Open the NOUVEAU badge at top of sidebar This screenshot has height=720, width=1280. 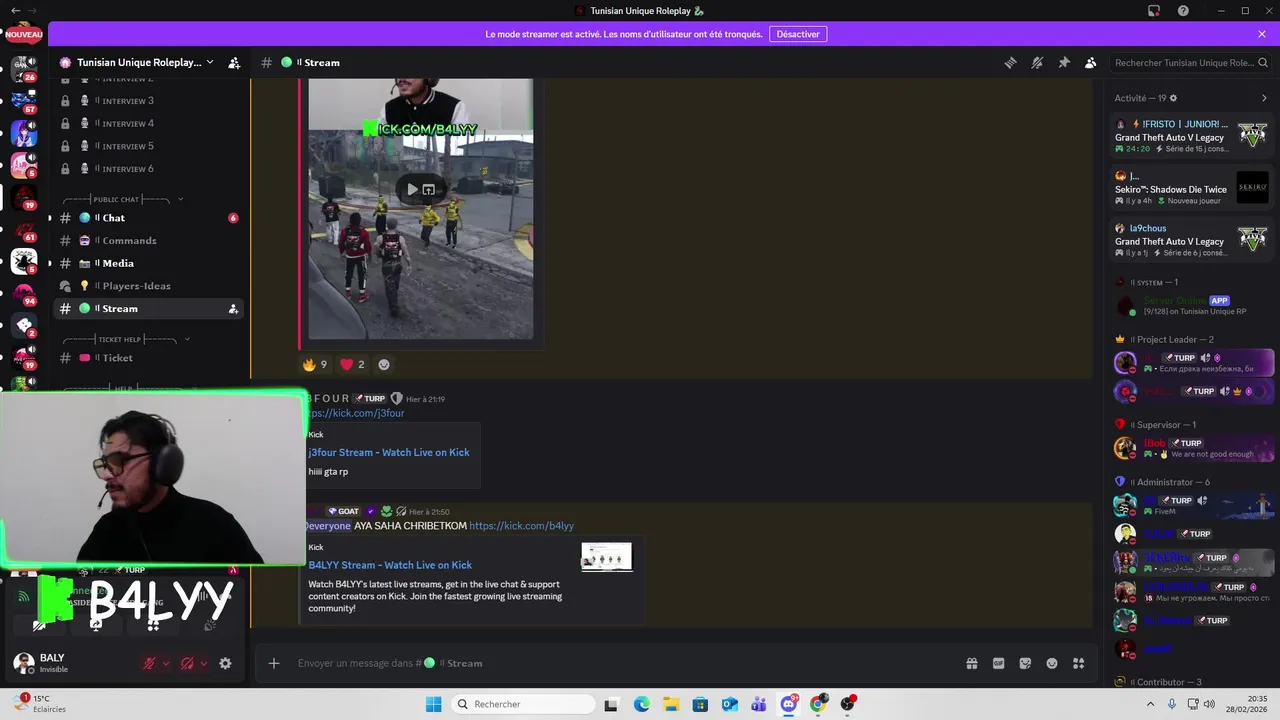click(24, 34)
